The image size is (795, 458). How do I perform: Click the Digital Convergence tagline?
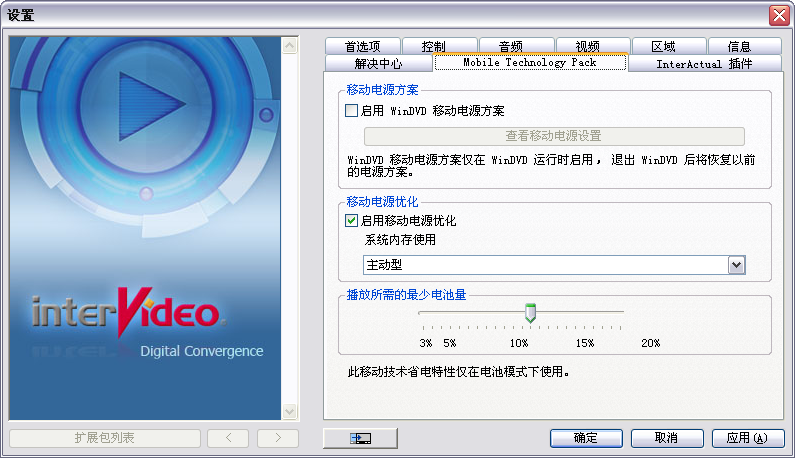(x=202, y=351)
